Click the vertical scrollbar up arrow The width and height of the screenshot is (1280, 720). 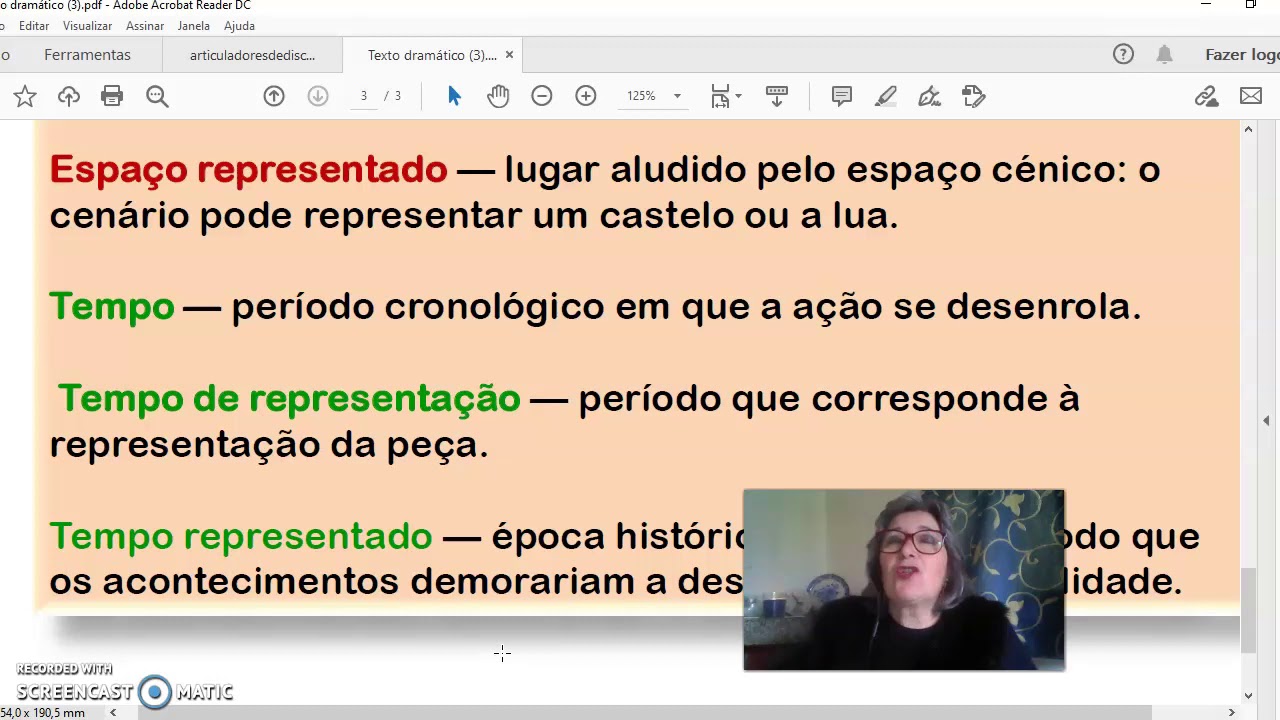(x=1248, y=129)
